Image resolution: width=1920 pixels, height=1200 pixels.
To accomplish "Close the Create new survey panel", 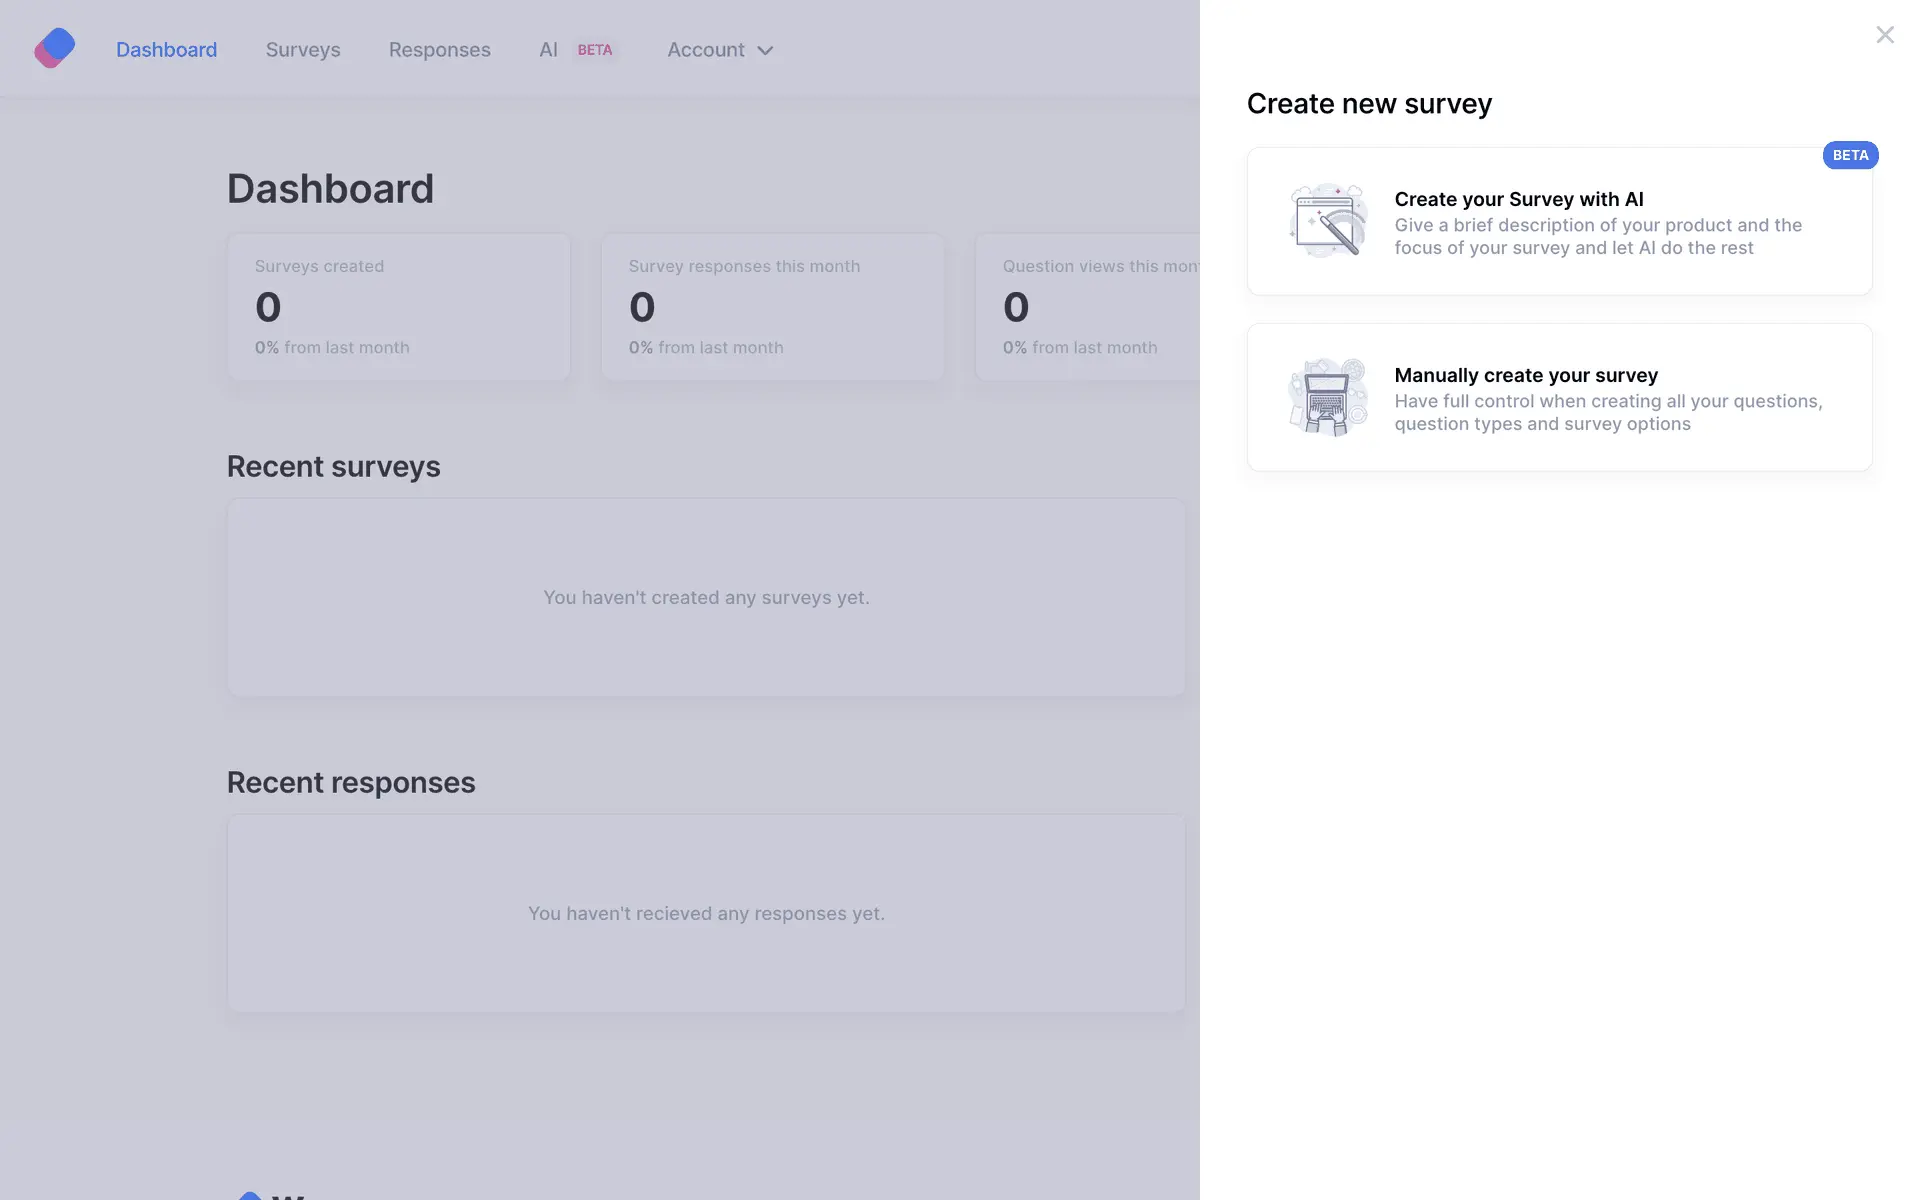I will click(x=1884, y=35).
